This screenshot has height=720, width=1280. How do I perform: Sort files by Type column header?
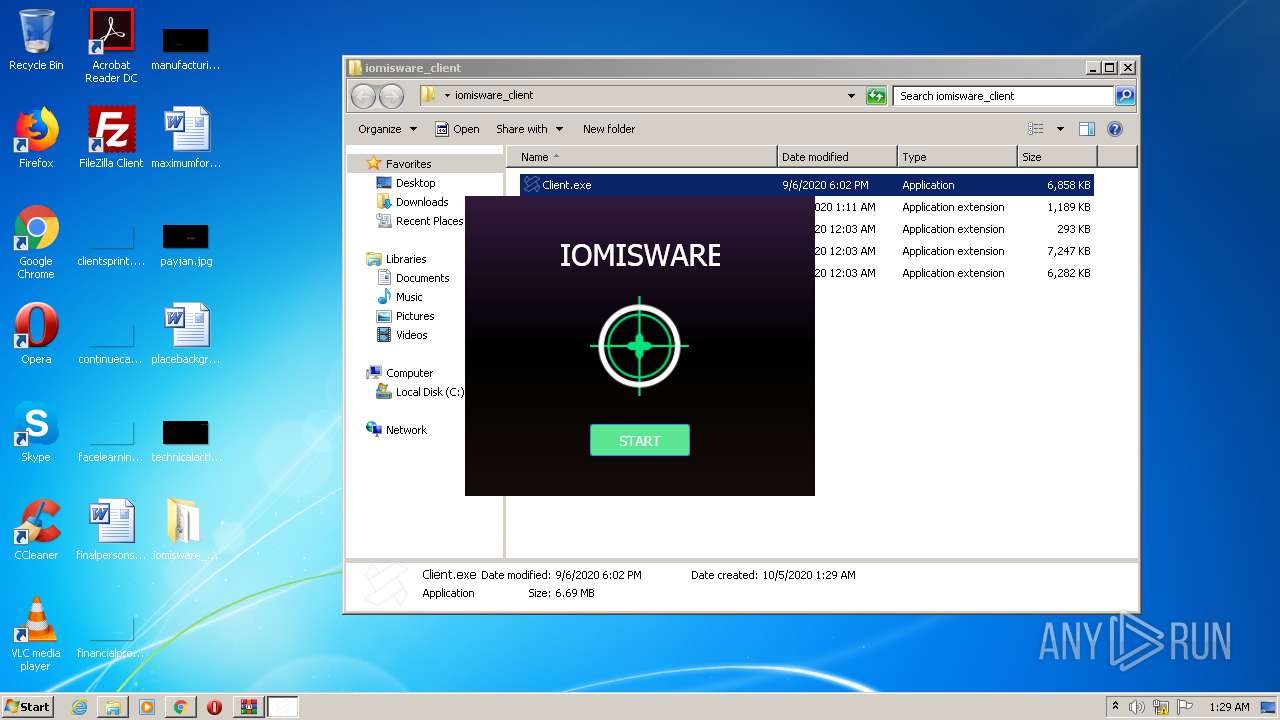[x=957, y=157]
